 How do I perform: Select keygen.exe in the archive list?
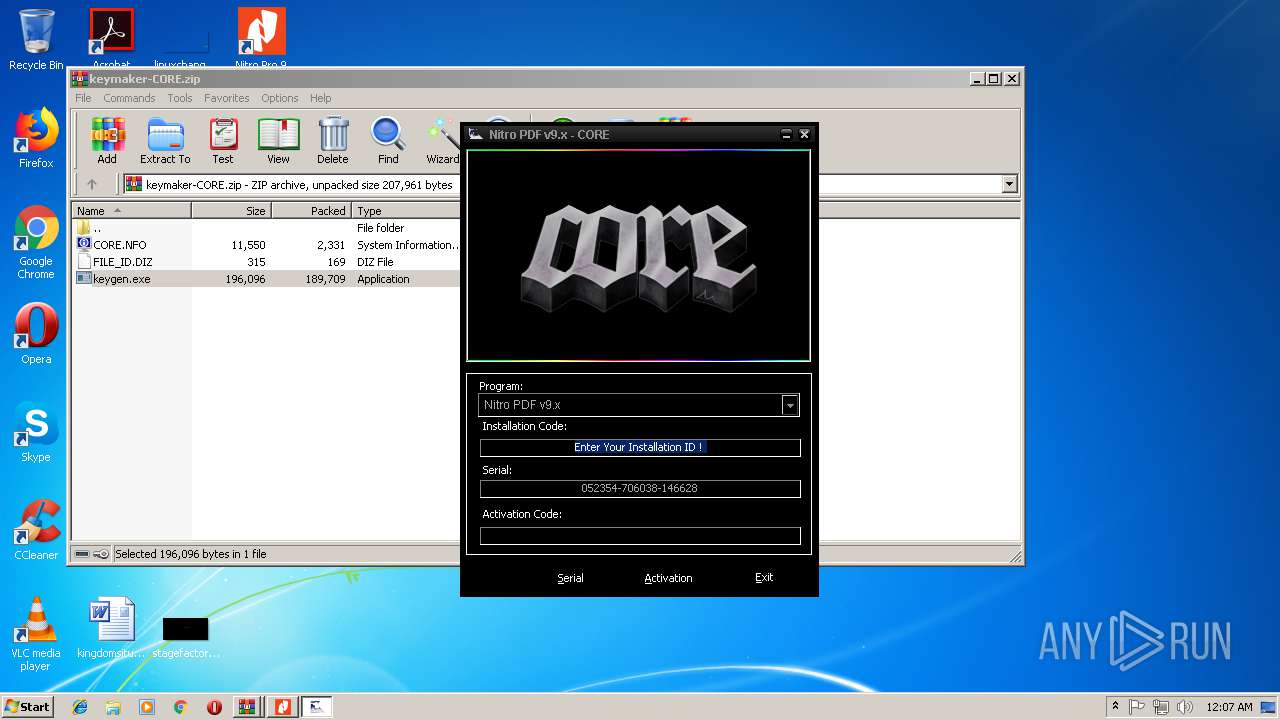tap(266, 279)
